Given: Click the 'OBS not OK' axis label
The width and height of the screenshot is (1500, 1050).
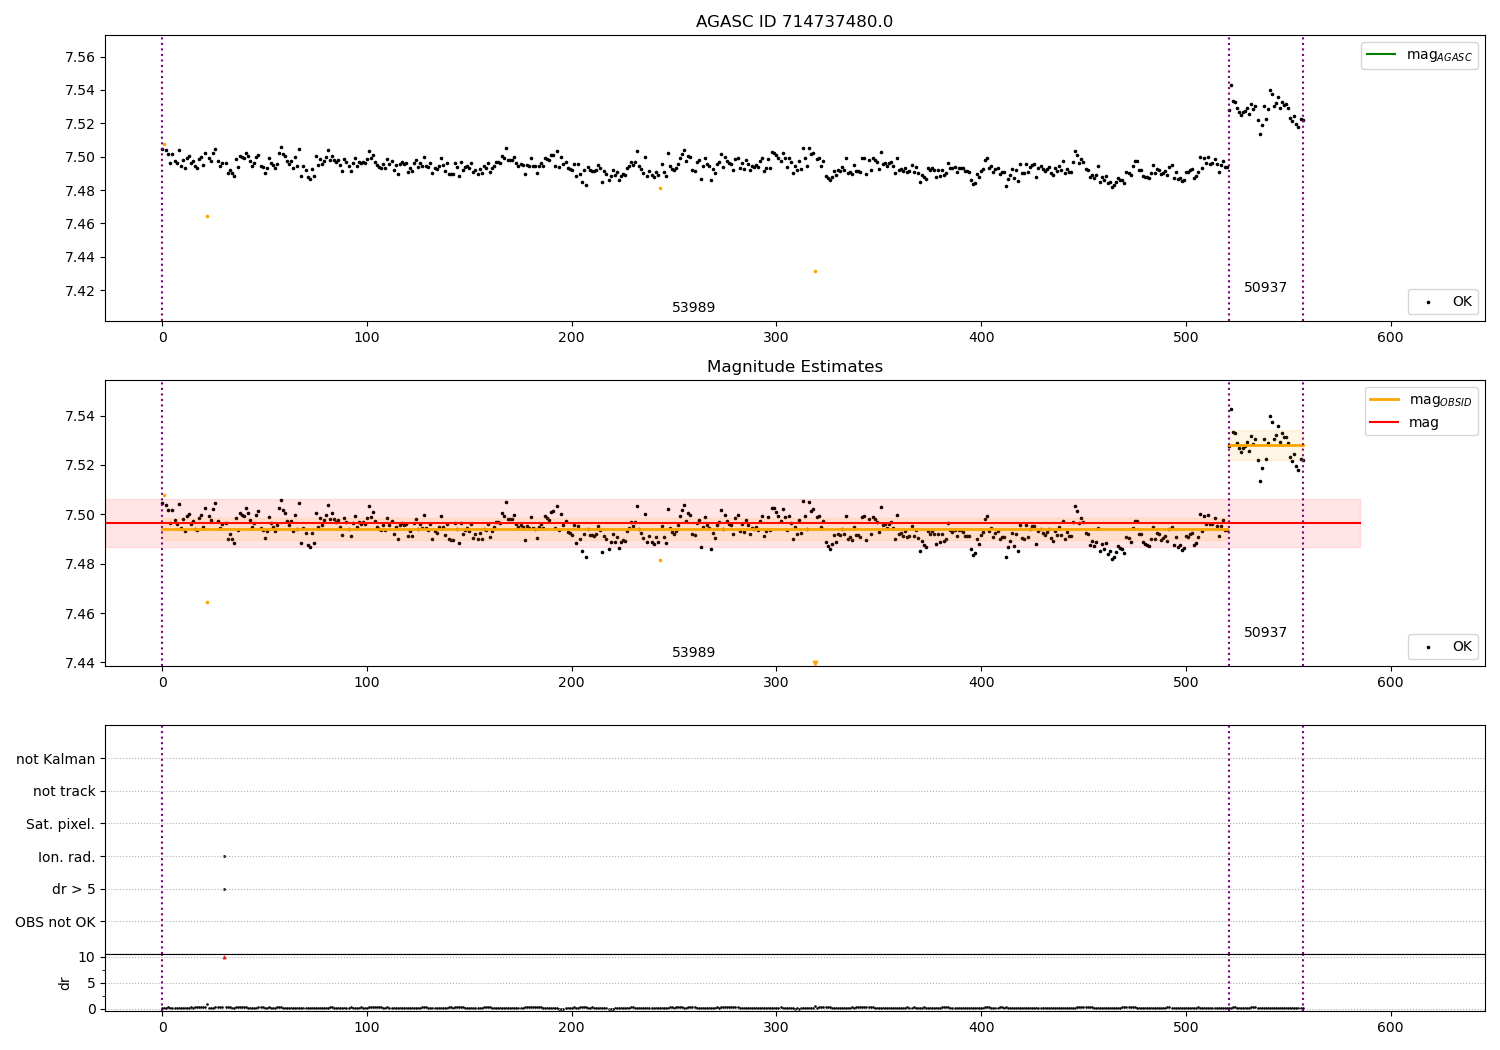Looking at the screenshot, I should click(55, 922).
